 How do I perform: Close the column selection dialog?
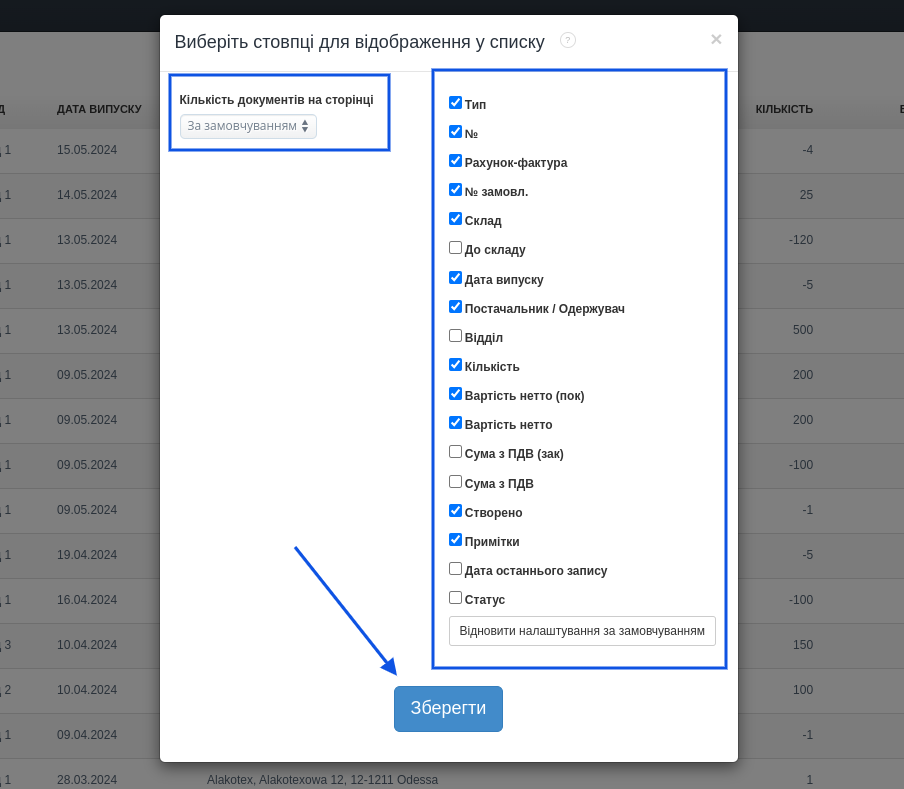(x=716, y=39)
